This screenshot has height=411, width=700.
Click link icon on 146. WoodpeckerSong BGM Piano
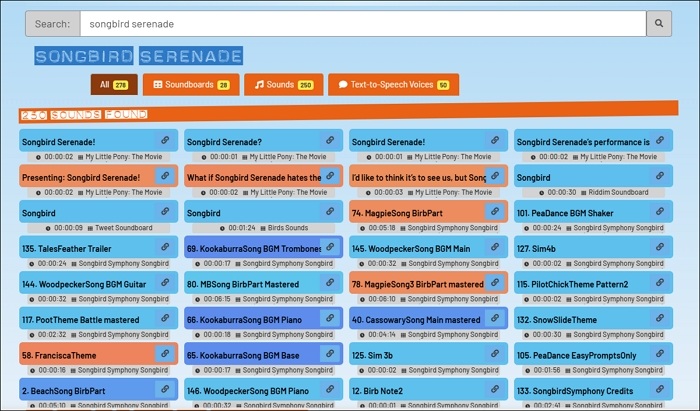click(x=330, y=389)
